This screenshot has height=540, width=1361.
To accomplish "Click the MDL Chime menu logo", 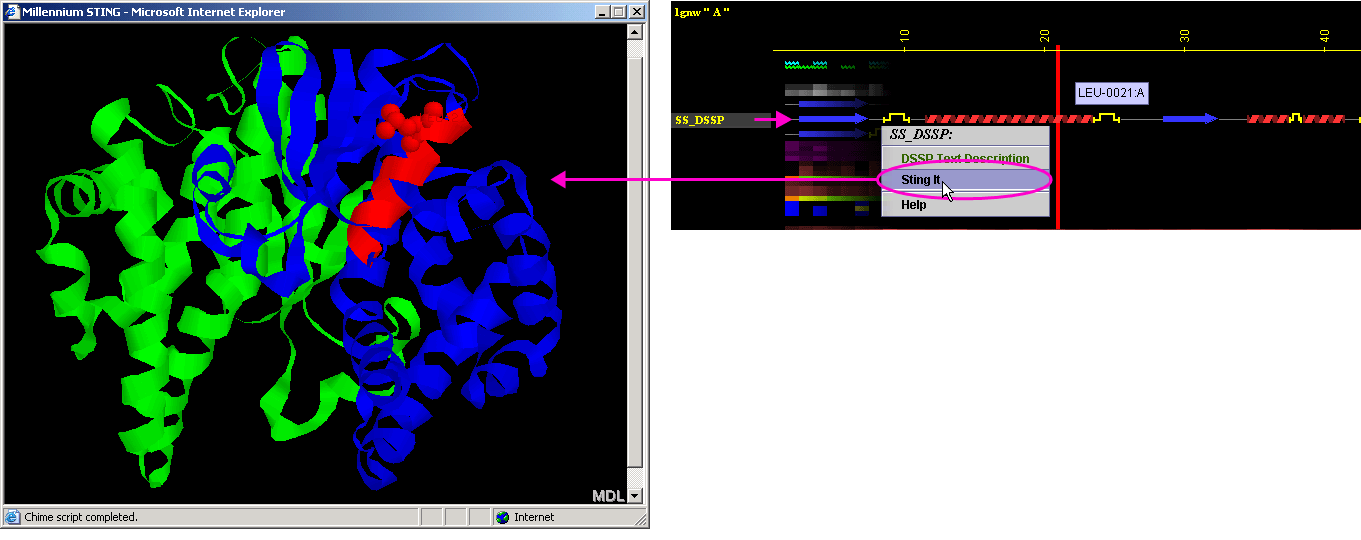I will [608, 496].
